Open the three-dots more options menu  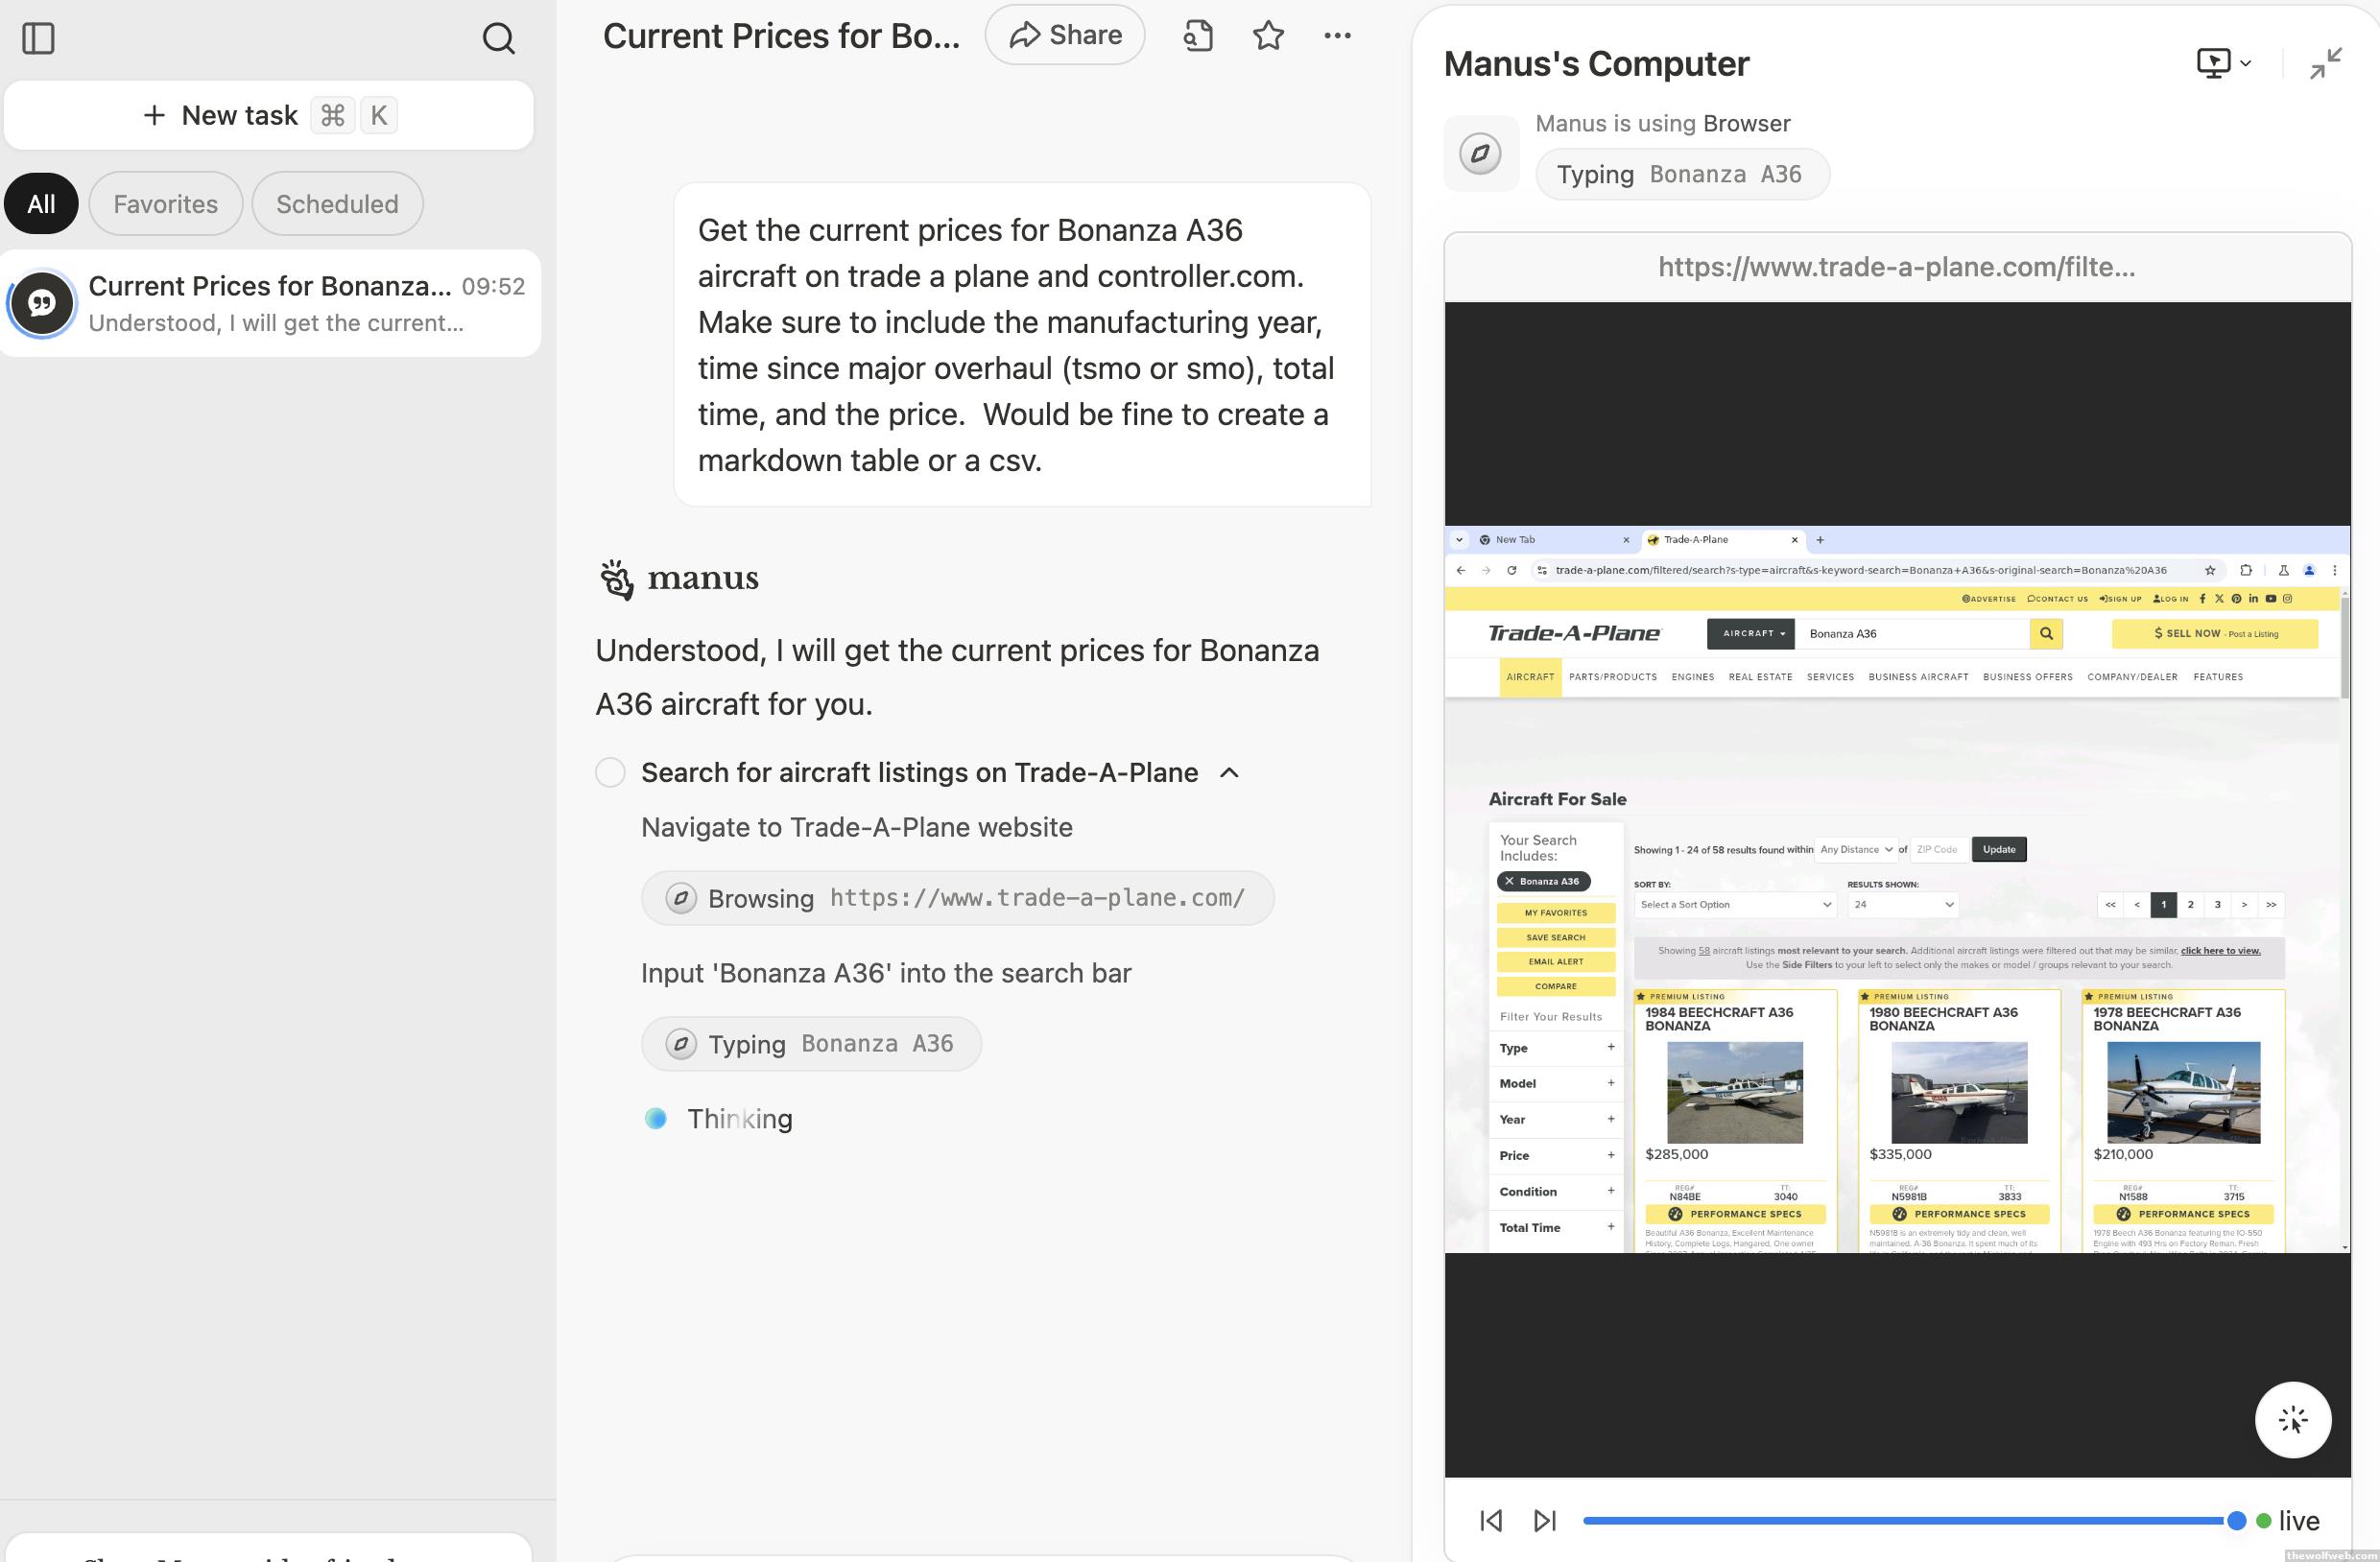pos(1336,36)
